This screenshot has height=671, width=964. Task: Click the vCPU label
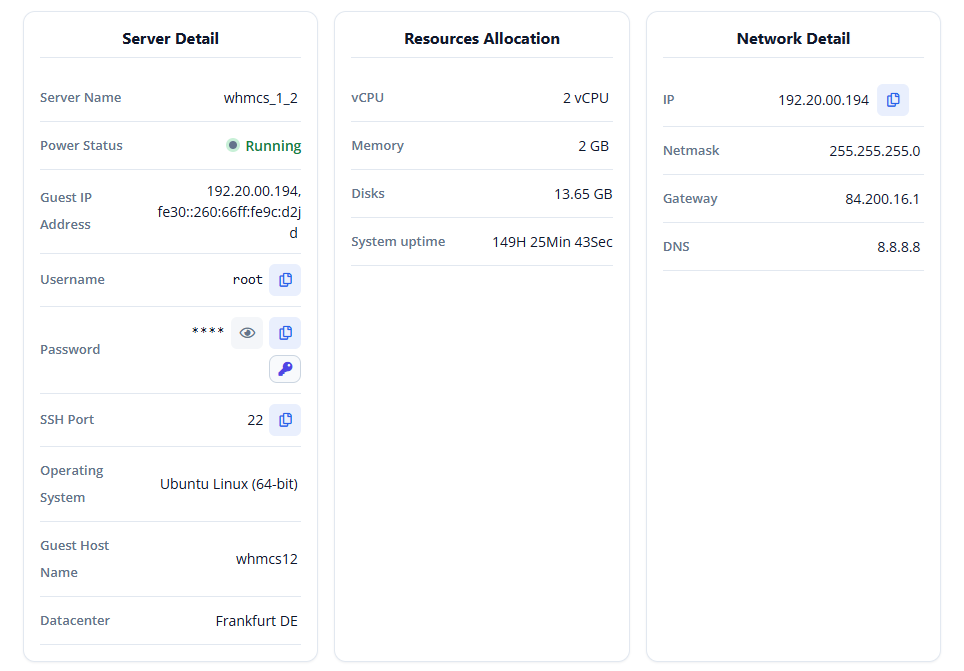(368, 98)
